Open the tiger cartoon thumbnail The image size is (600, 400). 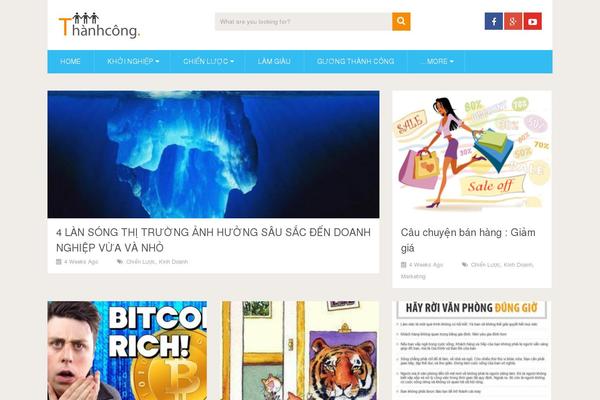[x=301, y=351]
